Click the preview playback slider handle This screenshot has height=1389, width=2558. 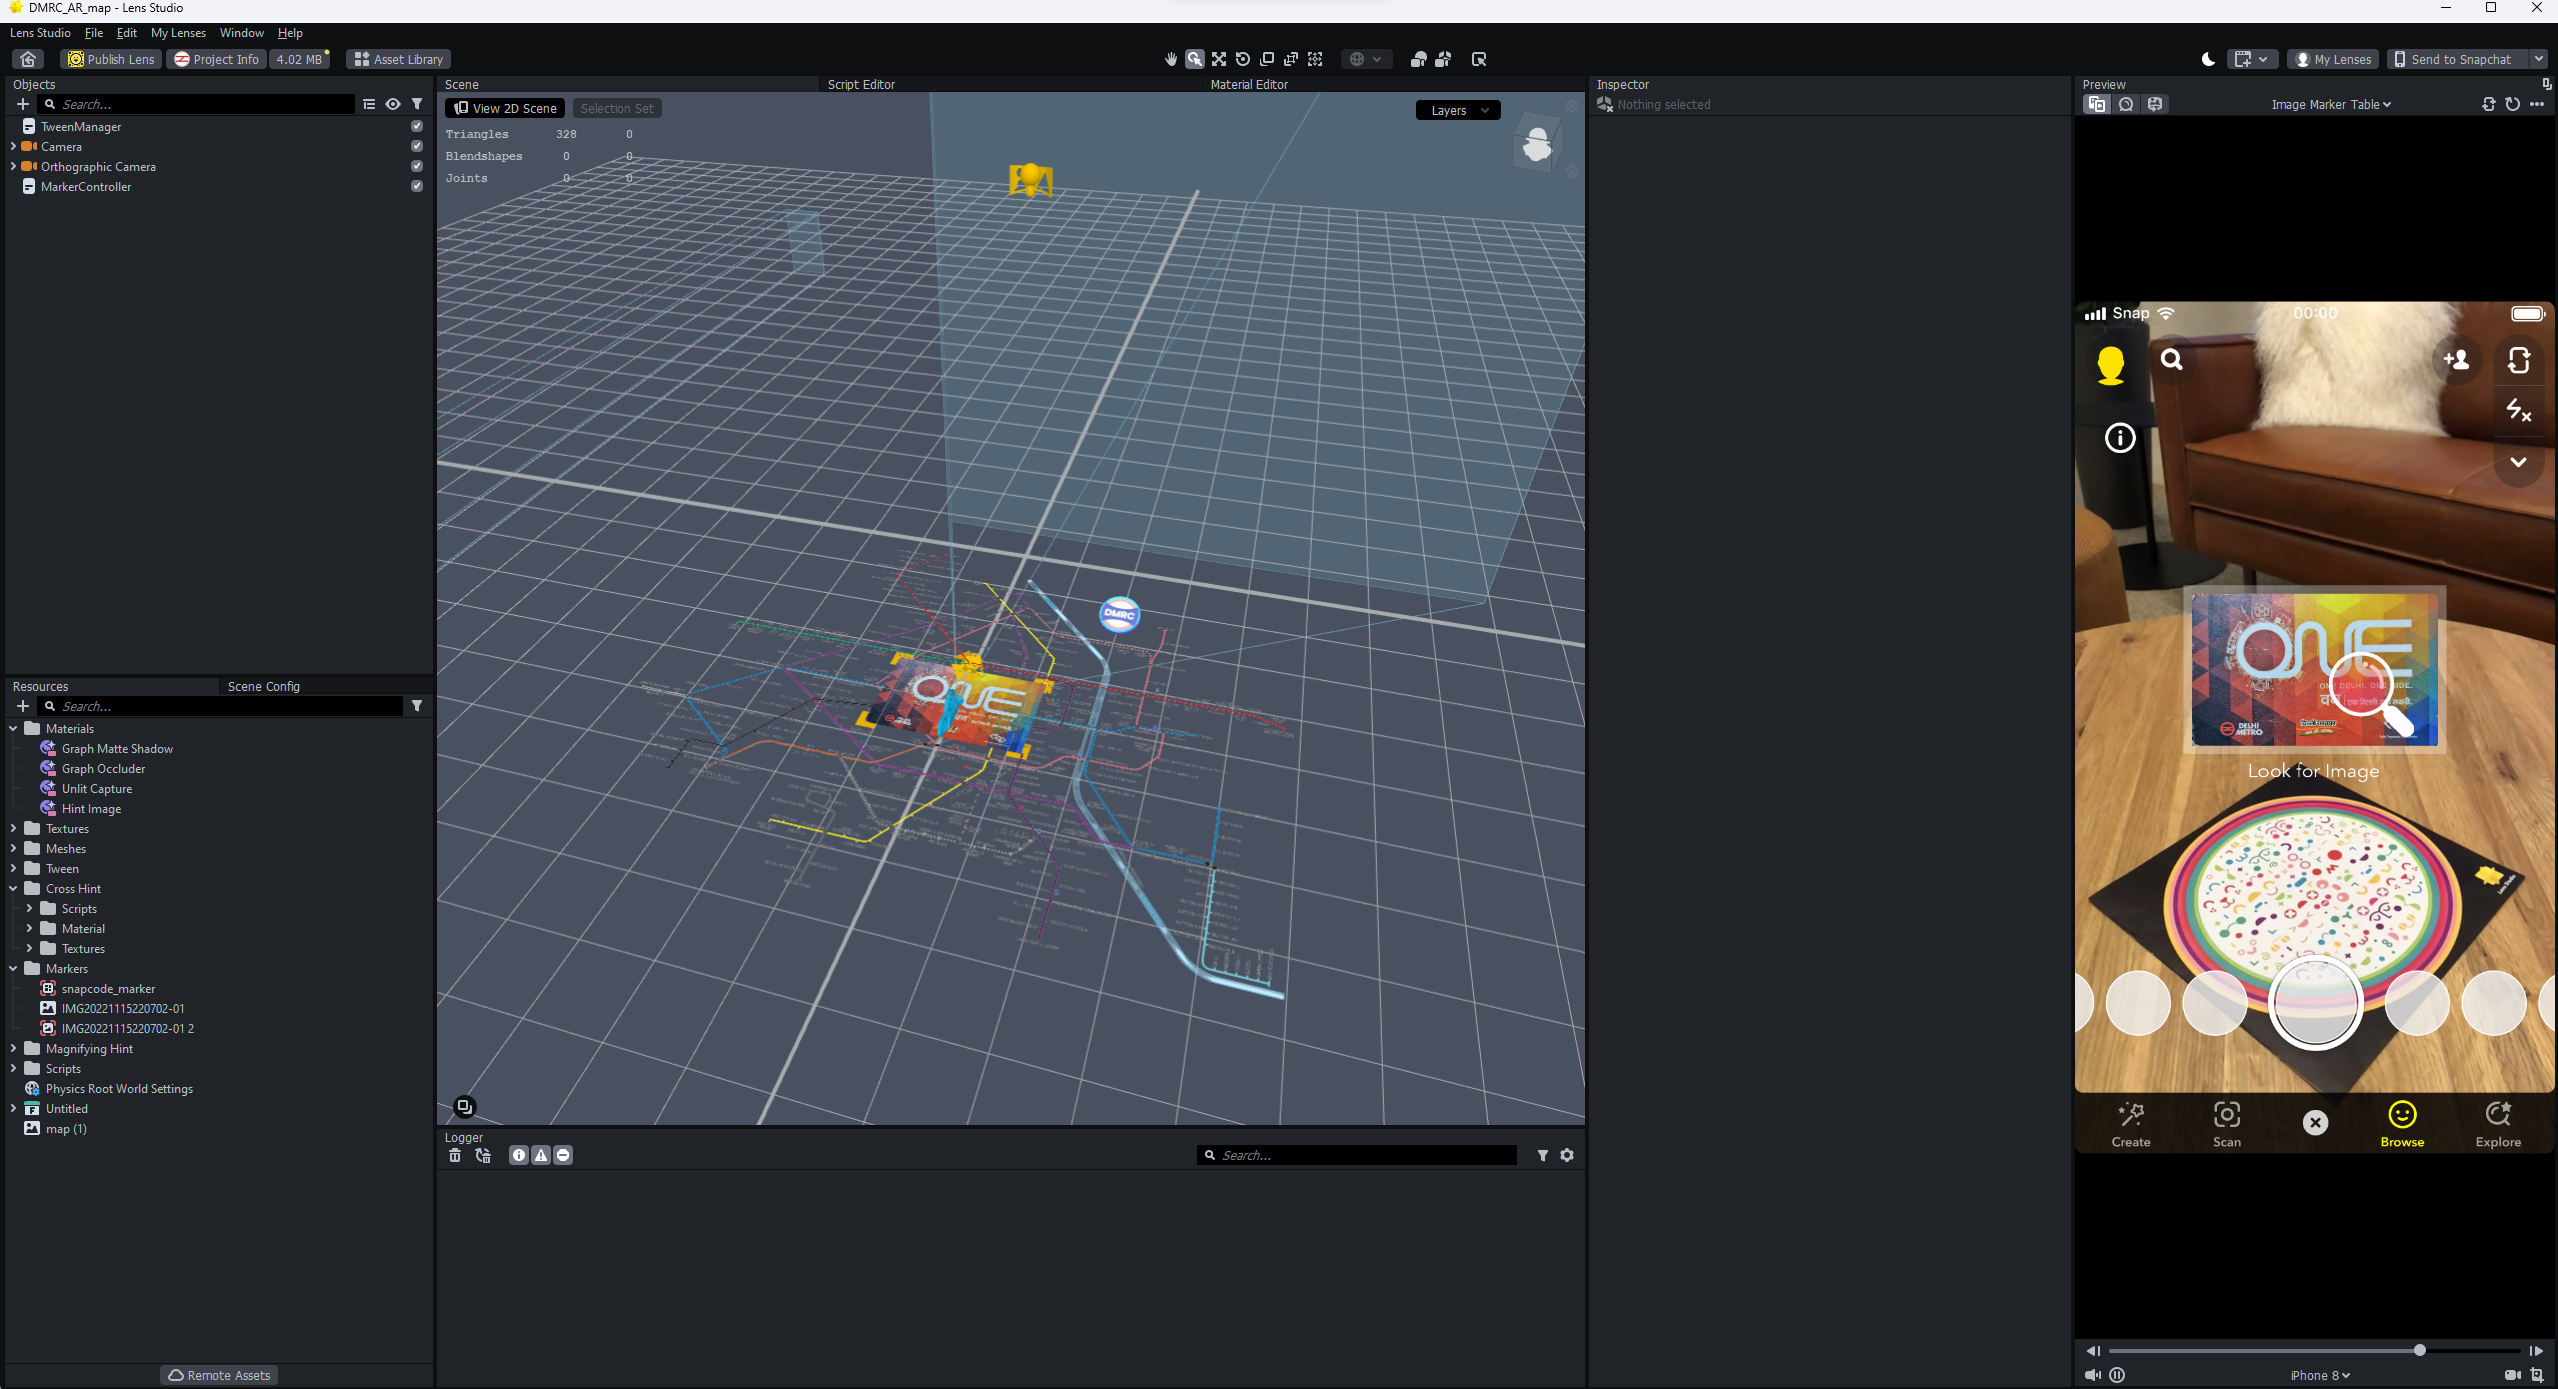click(x=2419, y=1350)
